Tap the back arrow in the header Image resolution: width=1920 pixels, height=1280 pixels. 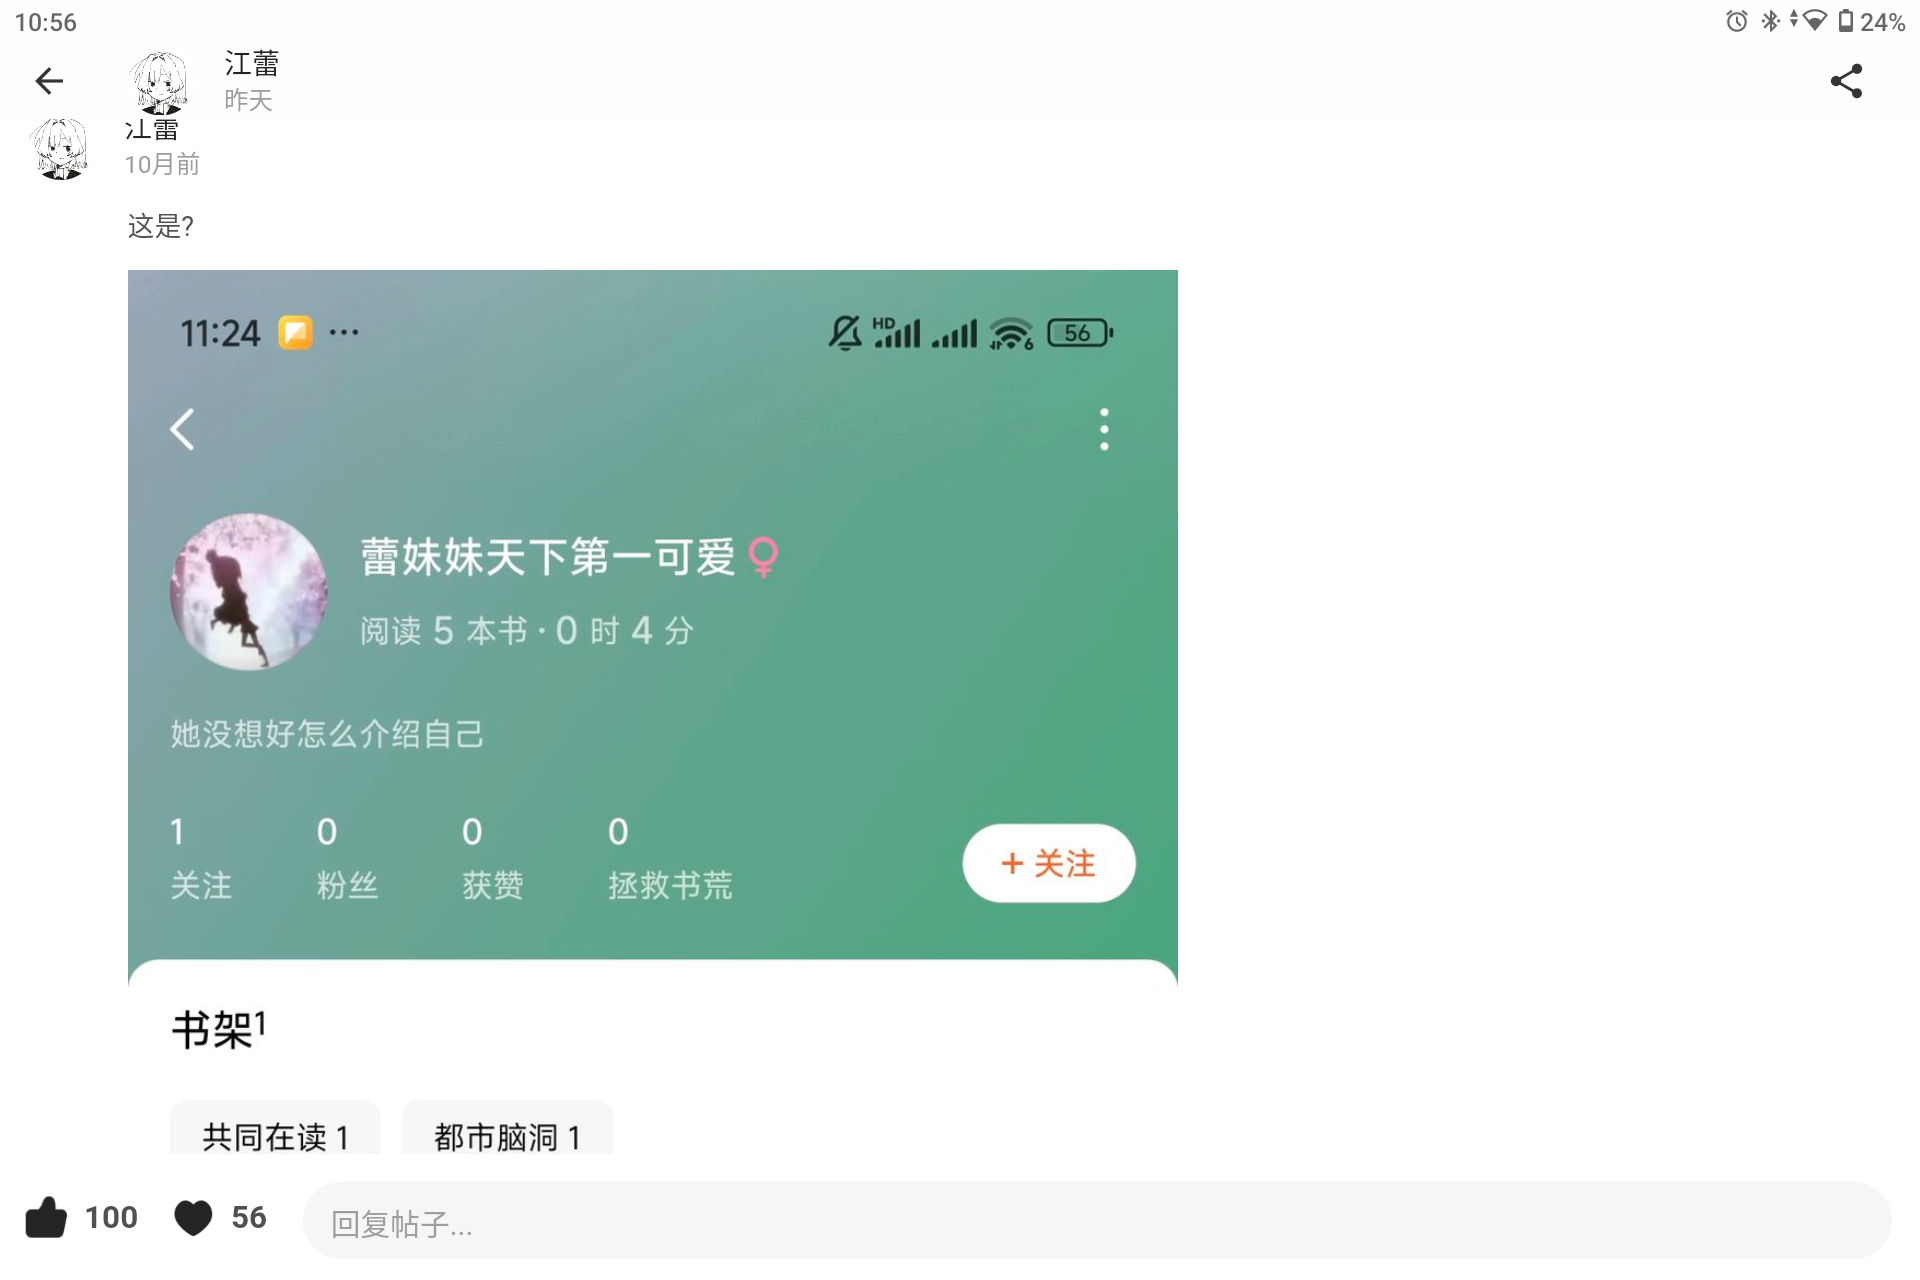point(49,81)
